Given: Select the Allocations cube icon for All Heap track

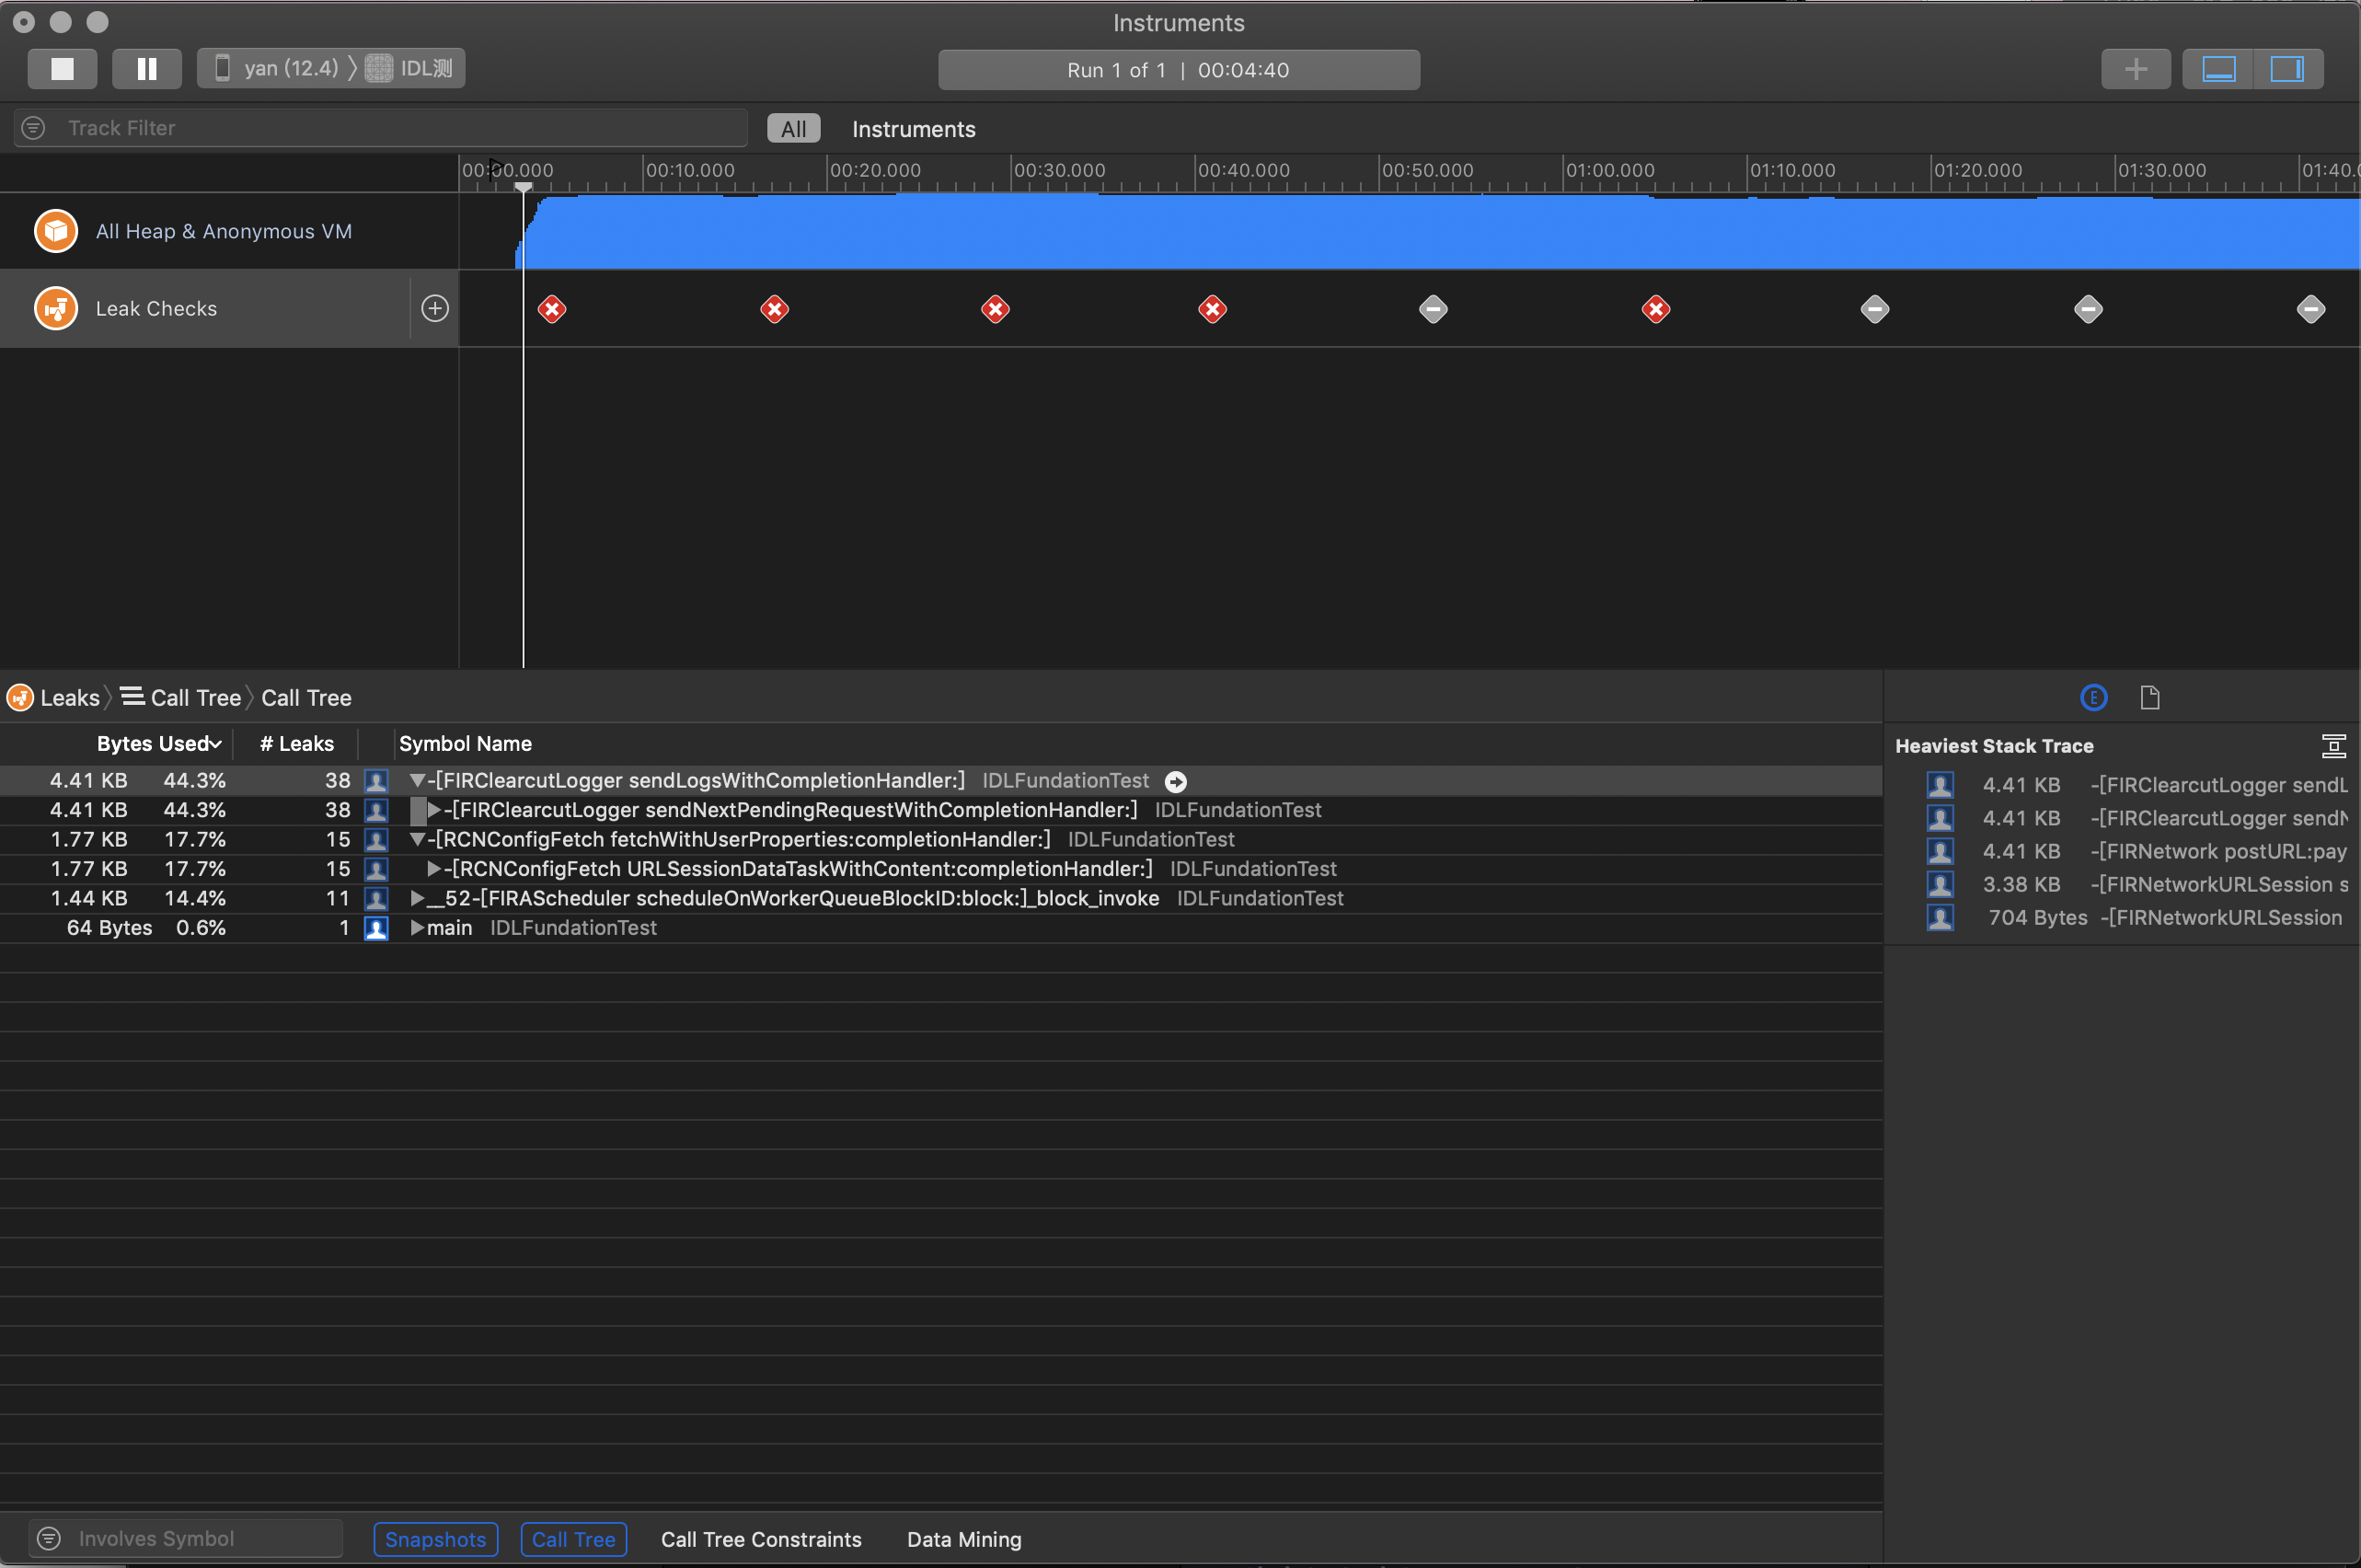Looking at the screenshot, I should [x=56, y=231].
